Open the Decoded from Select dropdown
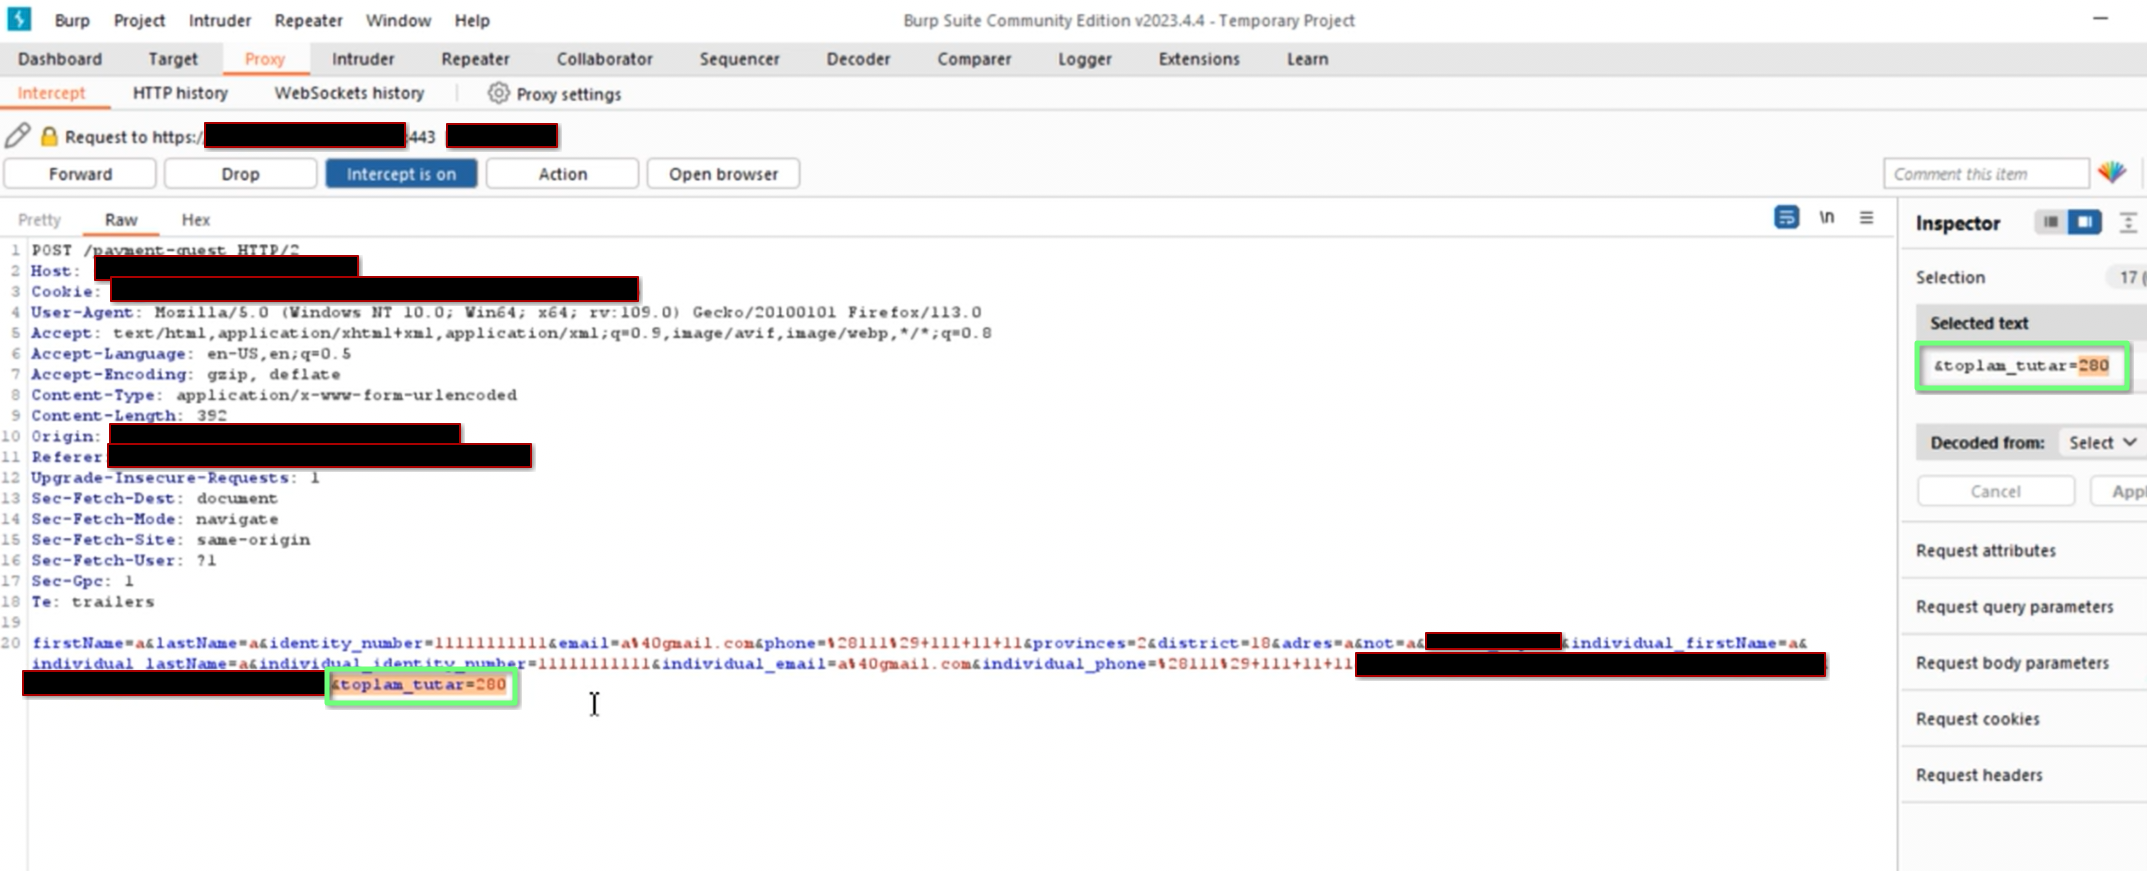 [2102, 442]
